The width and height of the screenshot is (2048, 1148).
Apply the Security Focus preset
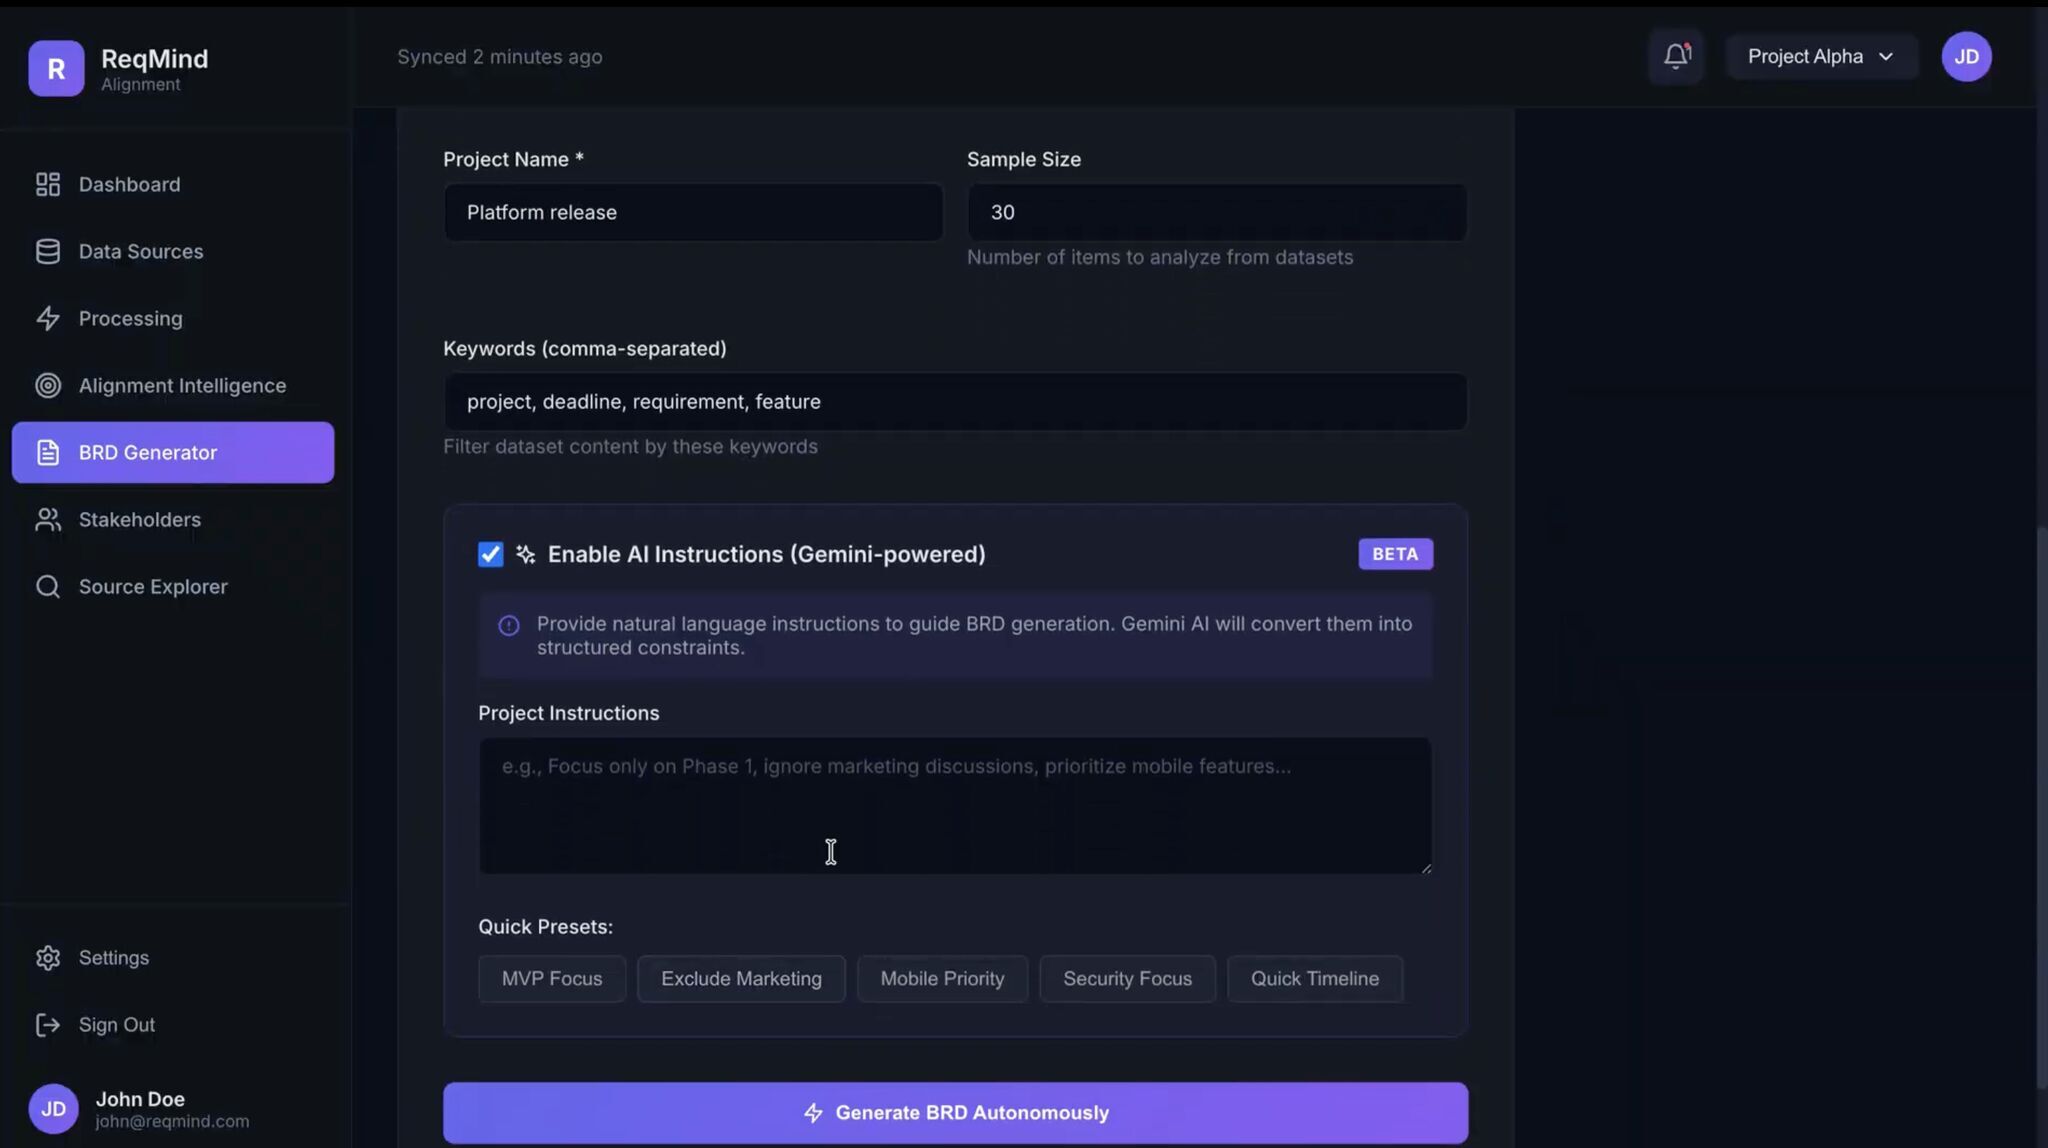(x=1127, y=978)
